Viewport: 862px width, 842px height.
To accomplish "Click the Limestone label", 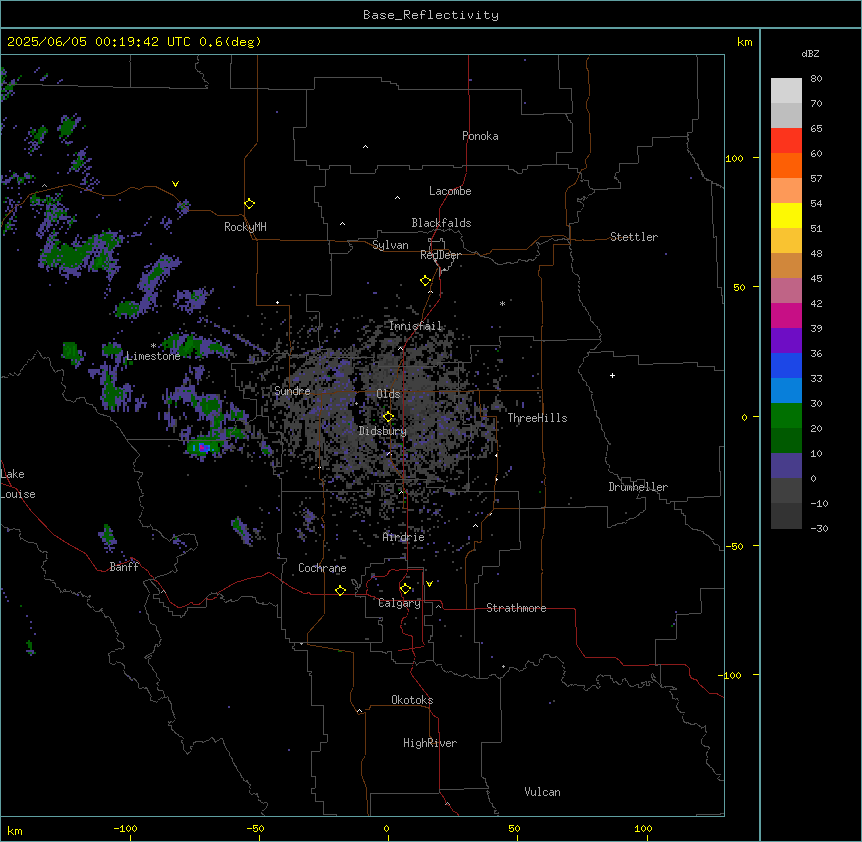I will [x=153, y=356].
